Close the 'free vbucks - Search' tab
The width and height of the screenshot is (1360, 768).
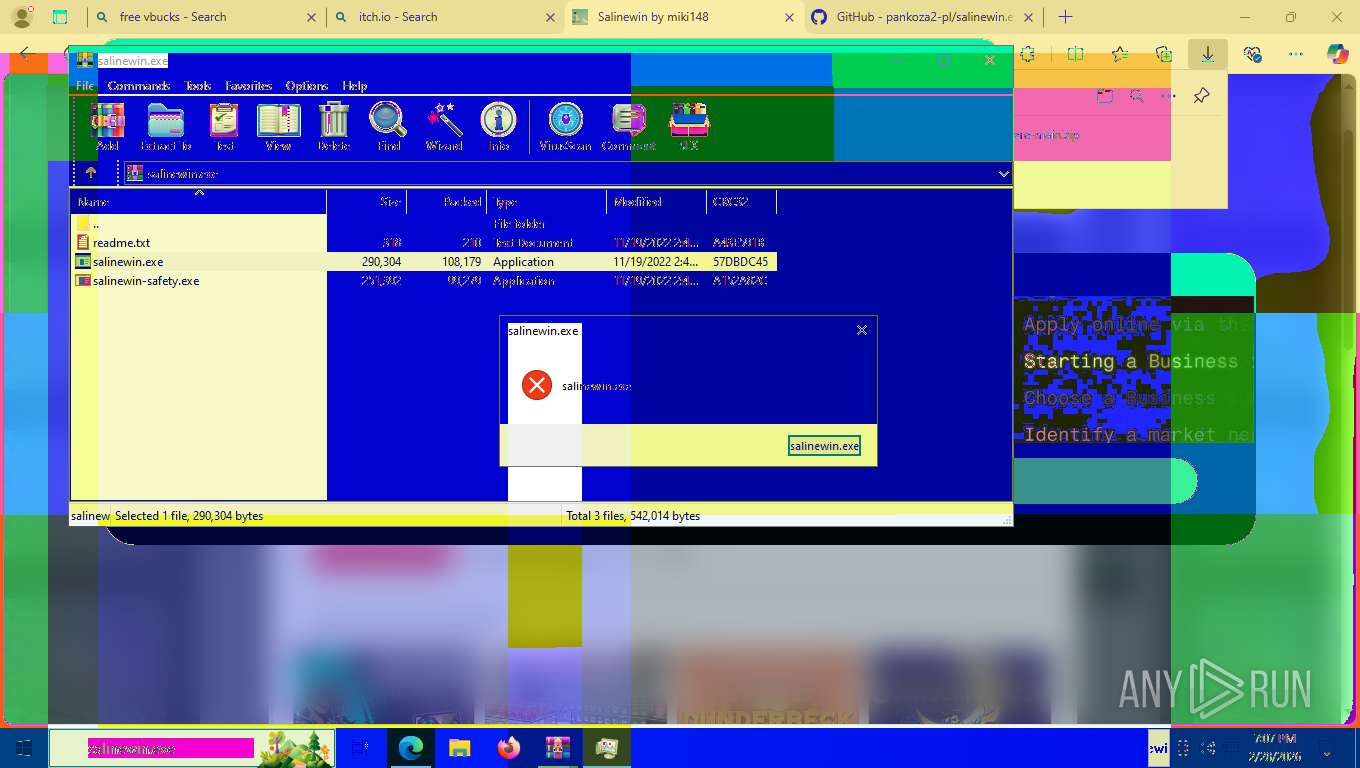coord(310,17)
